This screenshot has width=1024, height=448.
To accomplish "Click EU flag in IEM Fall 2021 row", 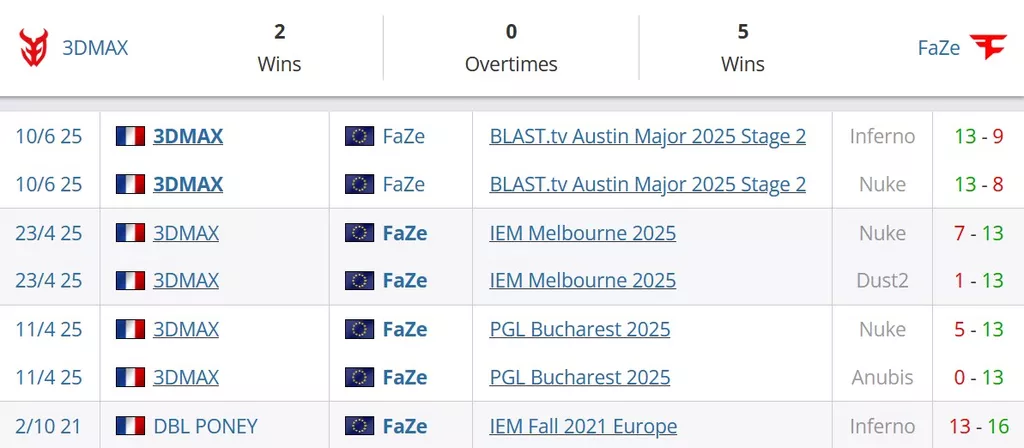I will coord(359,426).
